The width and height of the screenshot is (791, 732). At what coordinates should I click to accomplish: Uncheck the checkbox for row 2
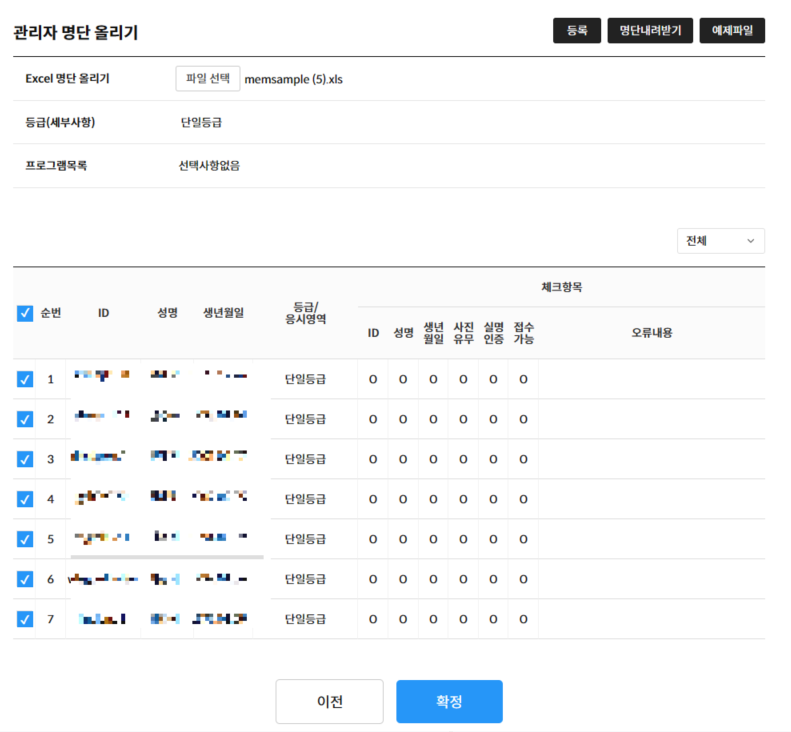click(x=25, y=419)
